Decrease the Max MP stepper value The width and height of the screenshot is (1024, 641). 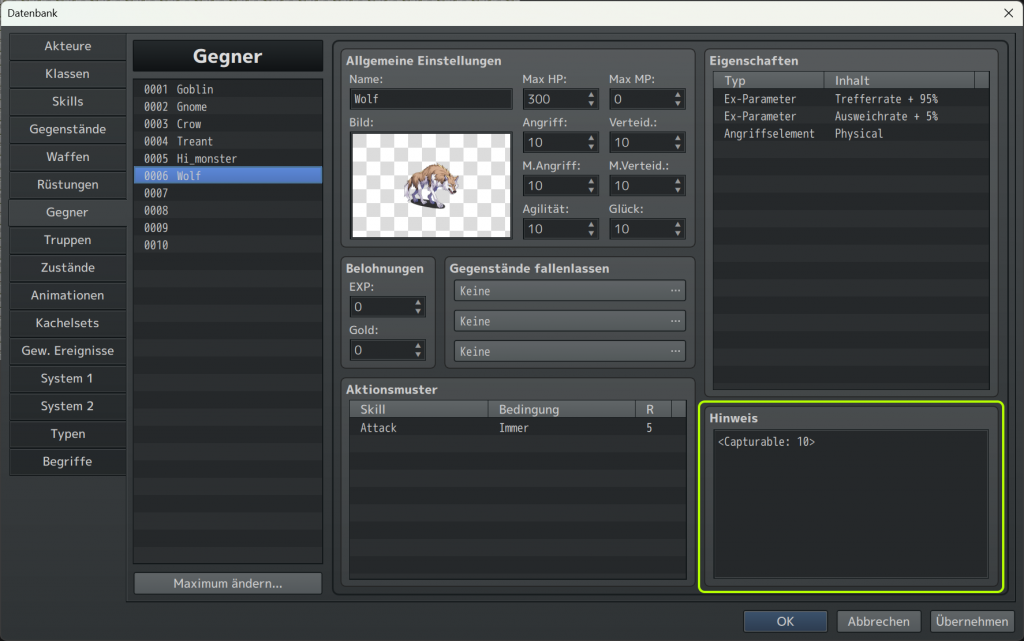678,104
